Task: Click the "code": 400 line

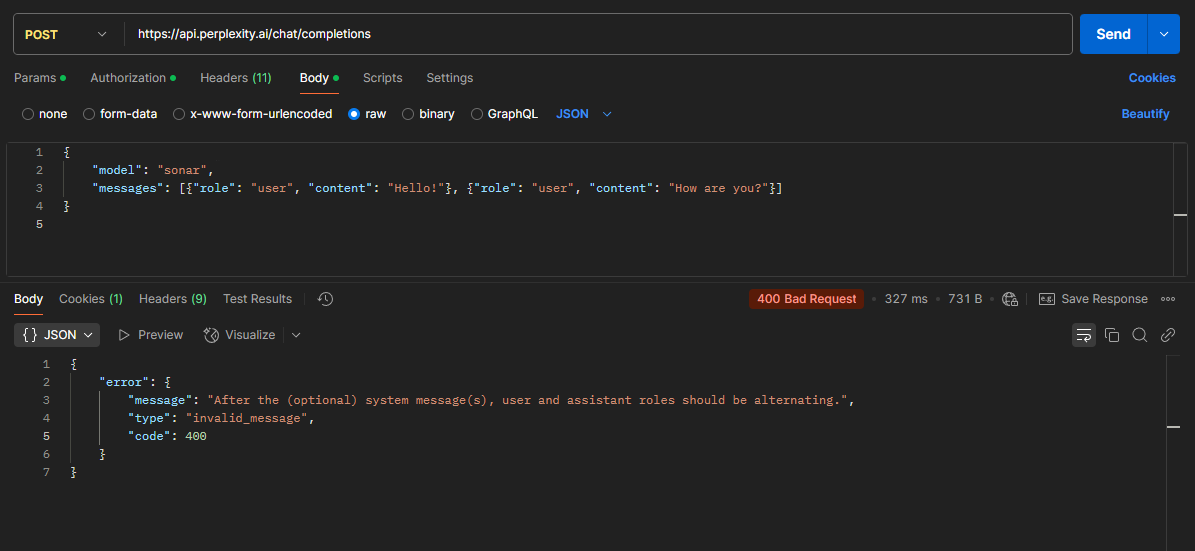Action: [167, 436]
